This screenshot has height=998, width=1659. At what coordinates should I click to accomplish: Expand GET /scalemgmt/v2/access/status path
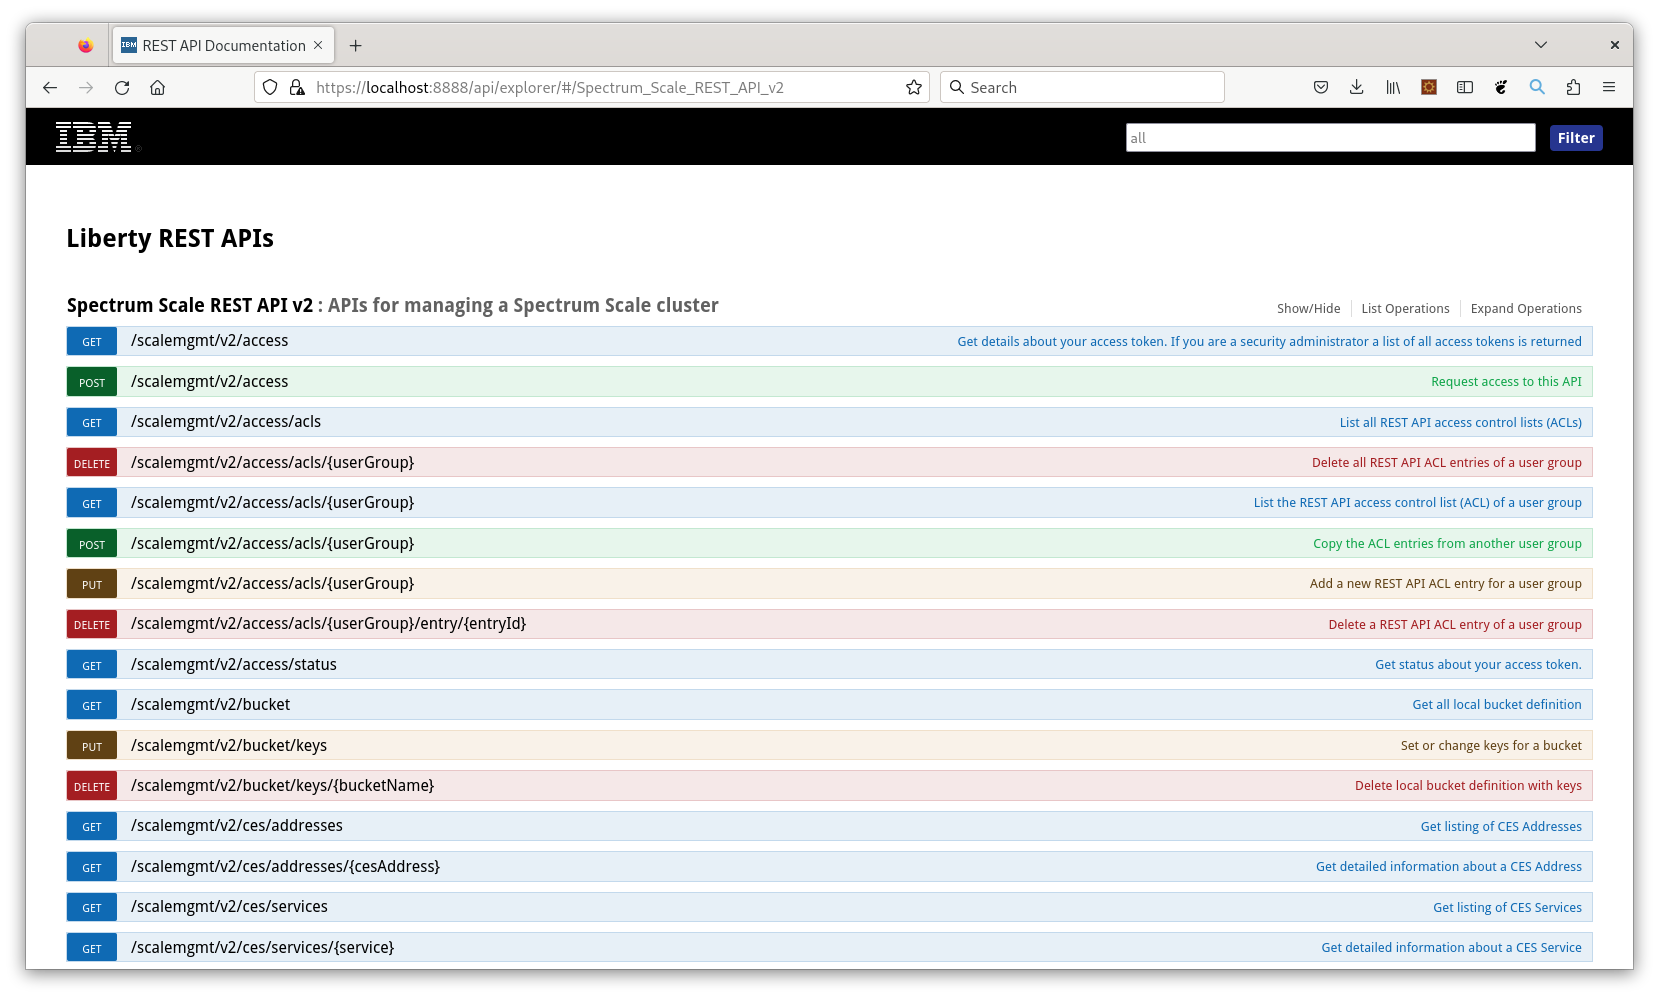click(x=234, y=665)
